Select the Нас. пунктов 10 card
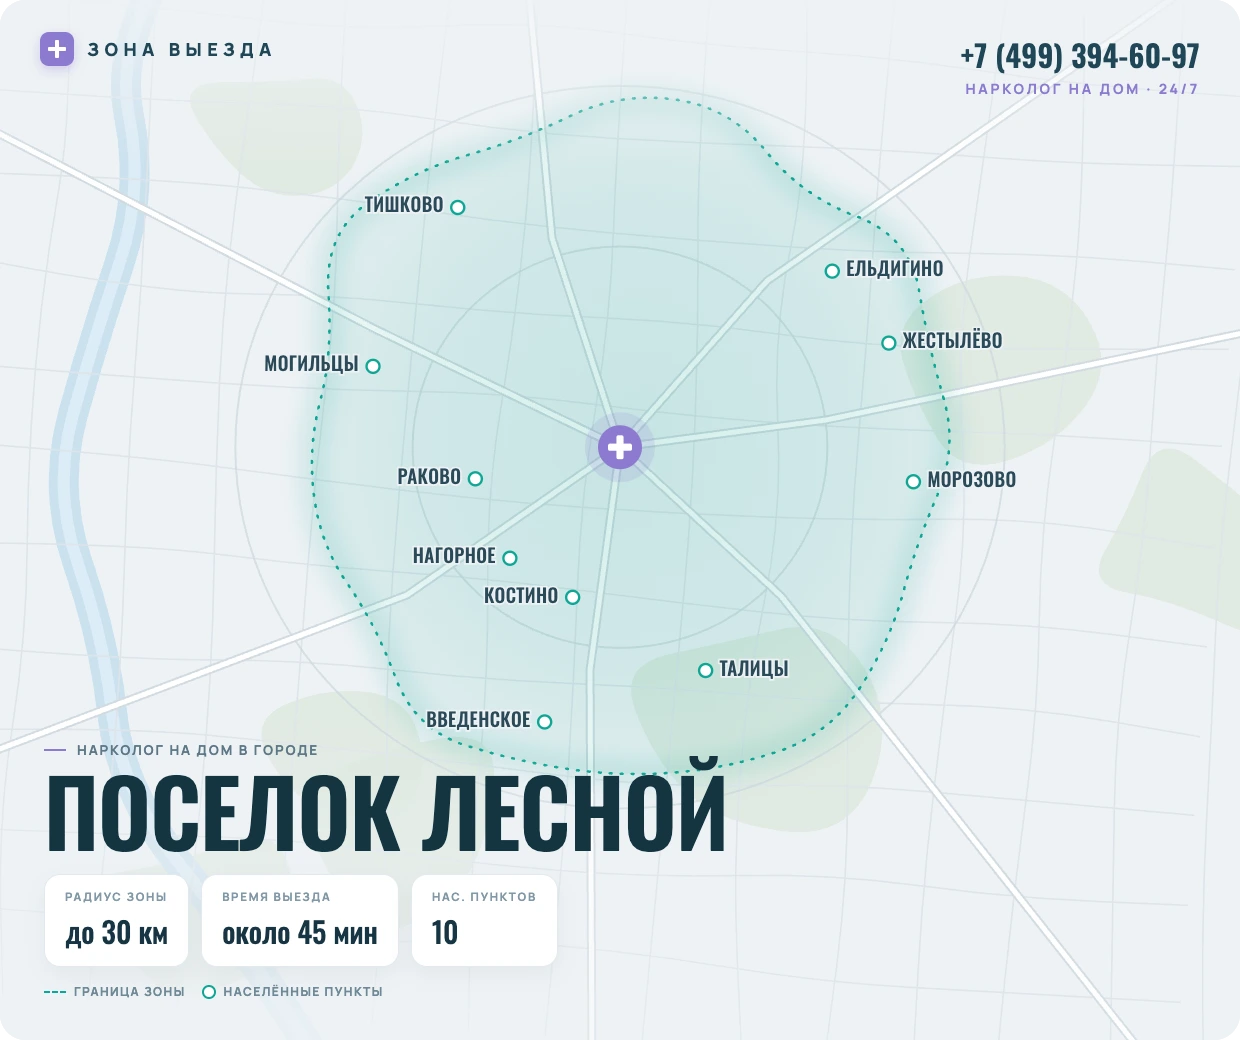 [484, 920]
